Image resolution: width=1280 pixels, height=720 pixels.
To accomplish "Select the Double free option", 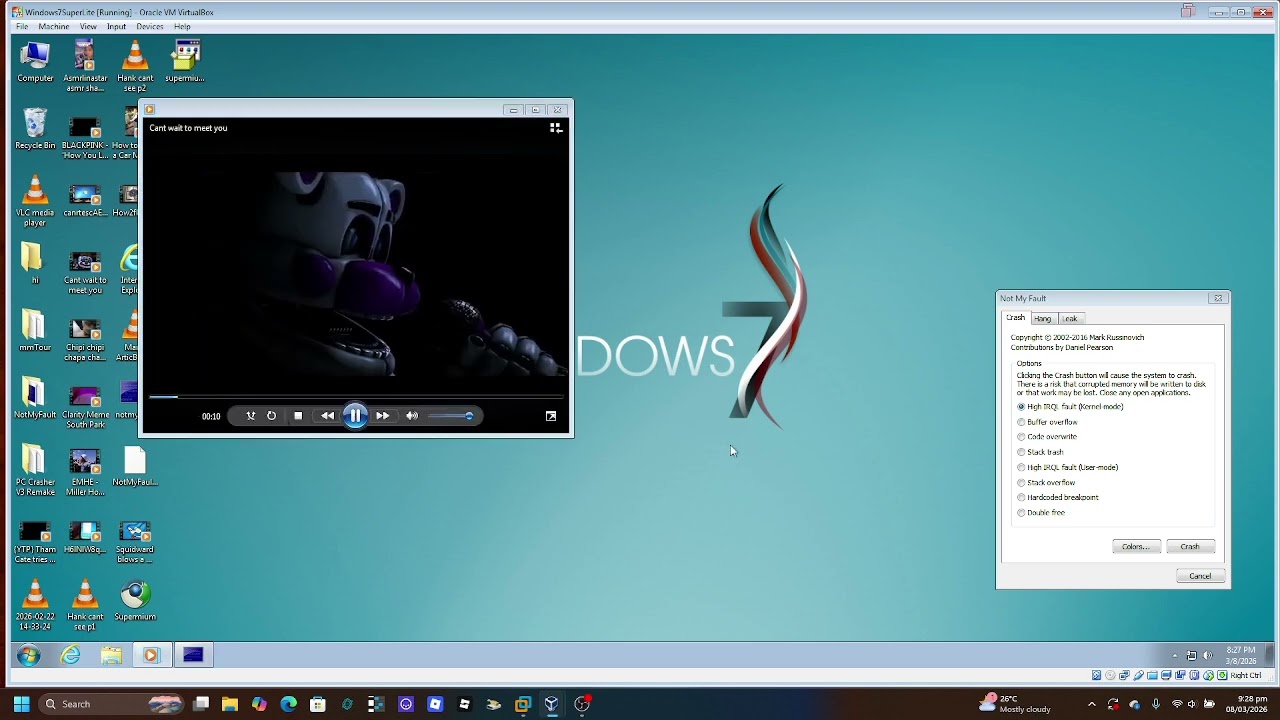I will coord(1041,512).
